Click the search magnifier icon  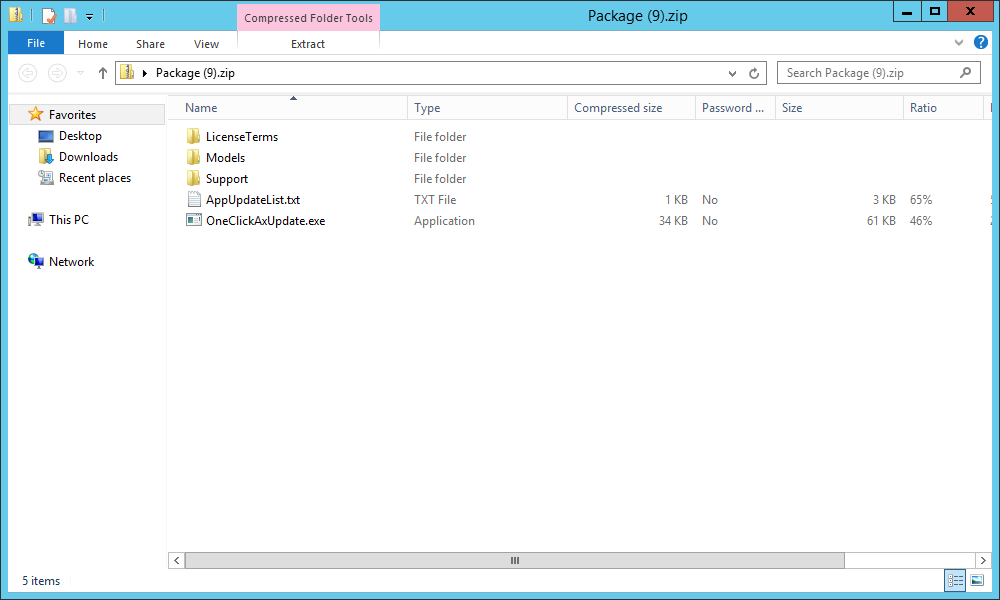coord(965,73)
